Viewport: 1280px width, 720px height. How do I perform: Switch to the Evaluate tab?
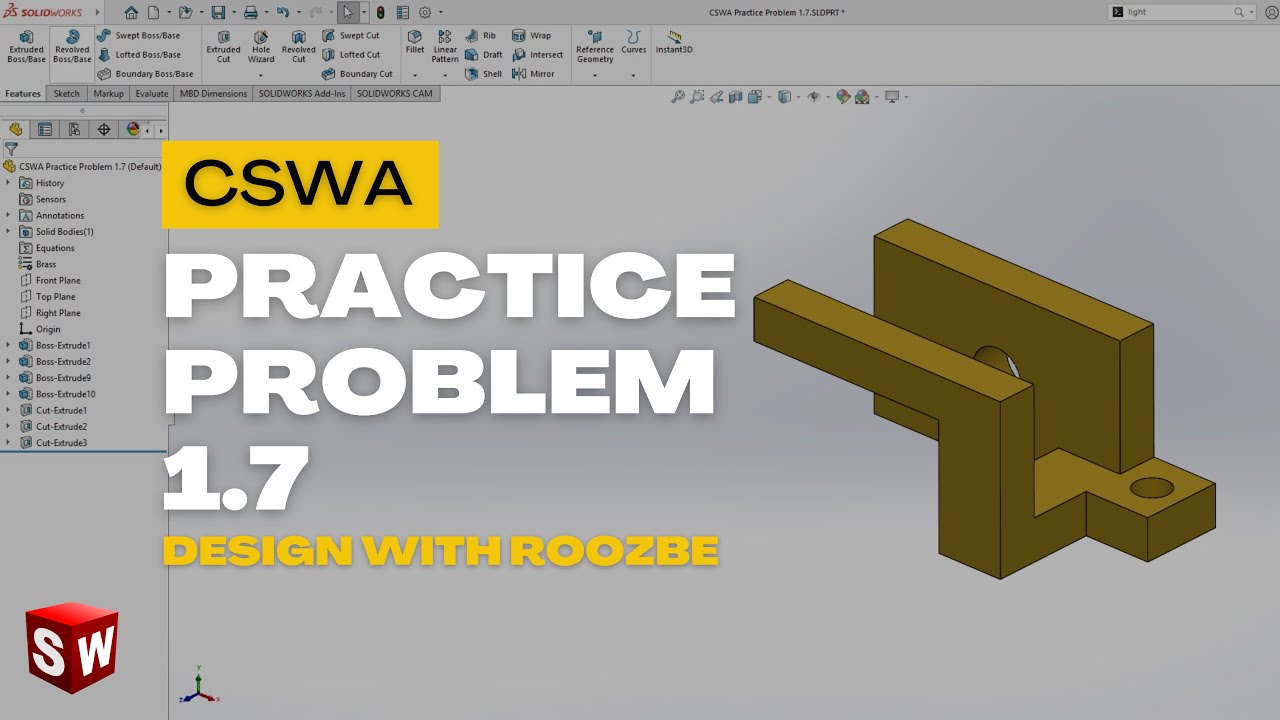point(152,94)
